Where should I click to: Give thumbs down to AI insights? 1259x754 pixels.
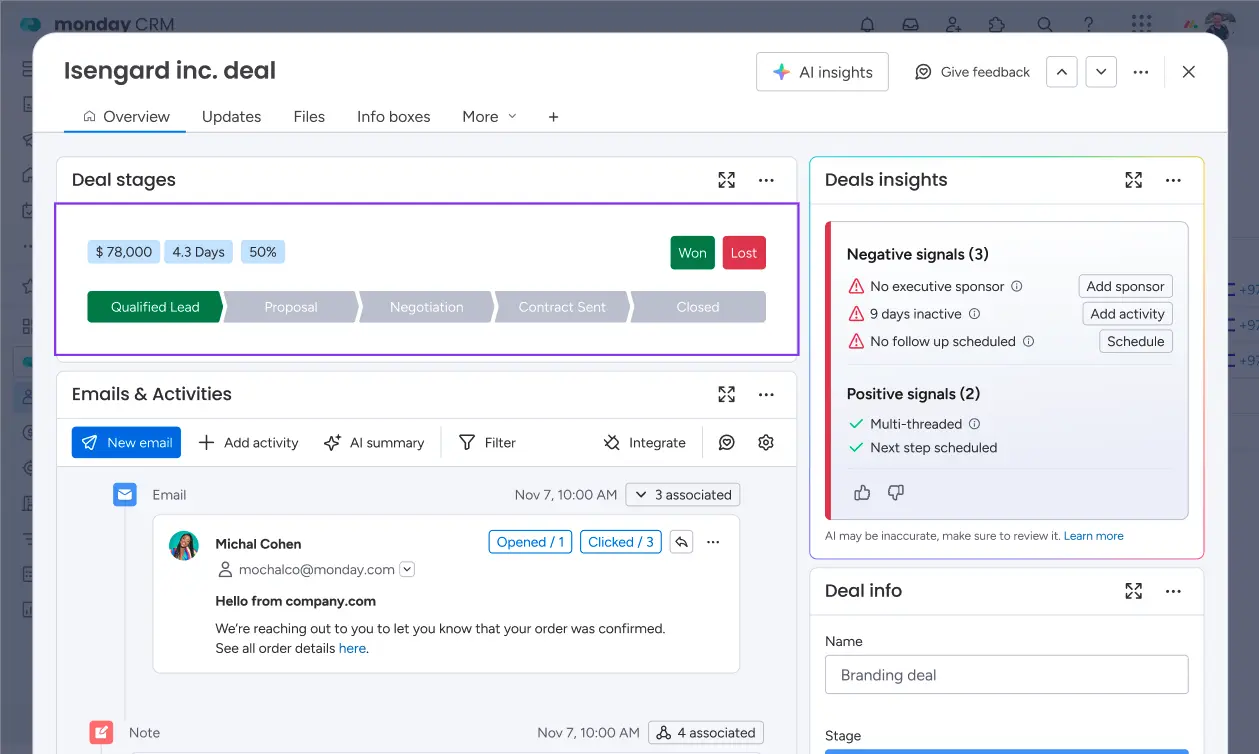pos(896,492)
